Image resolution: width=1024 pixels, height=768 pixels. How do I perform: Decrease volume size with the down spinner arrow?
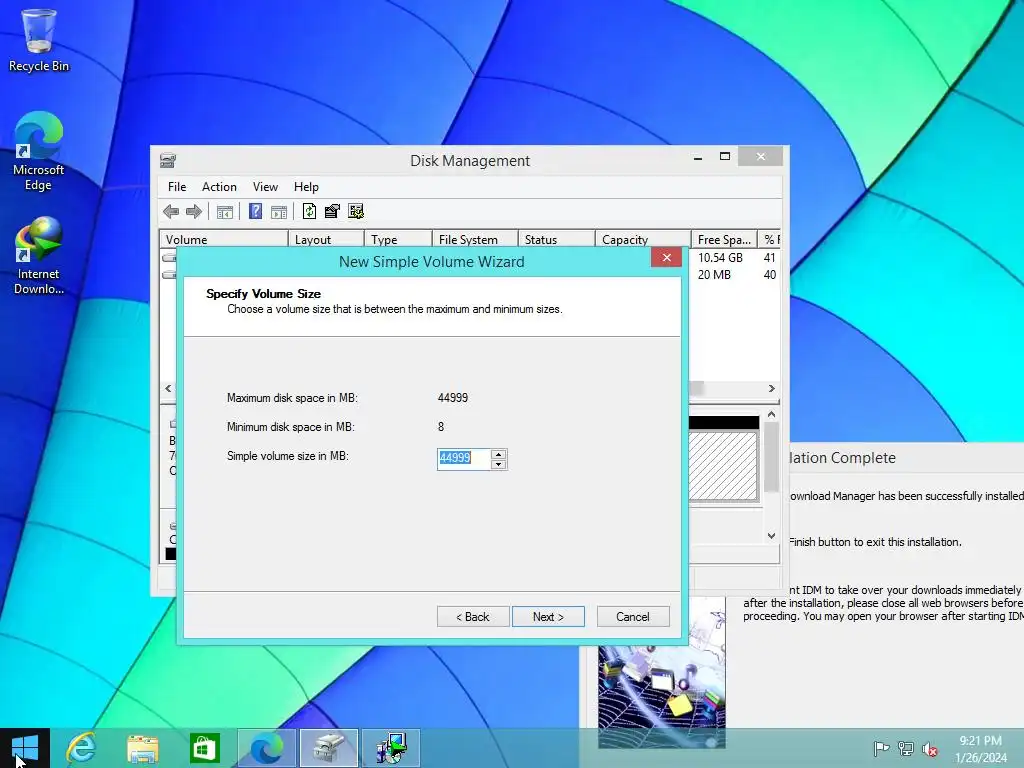point(498,464)
